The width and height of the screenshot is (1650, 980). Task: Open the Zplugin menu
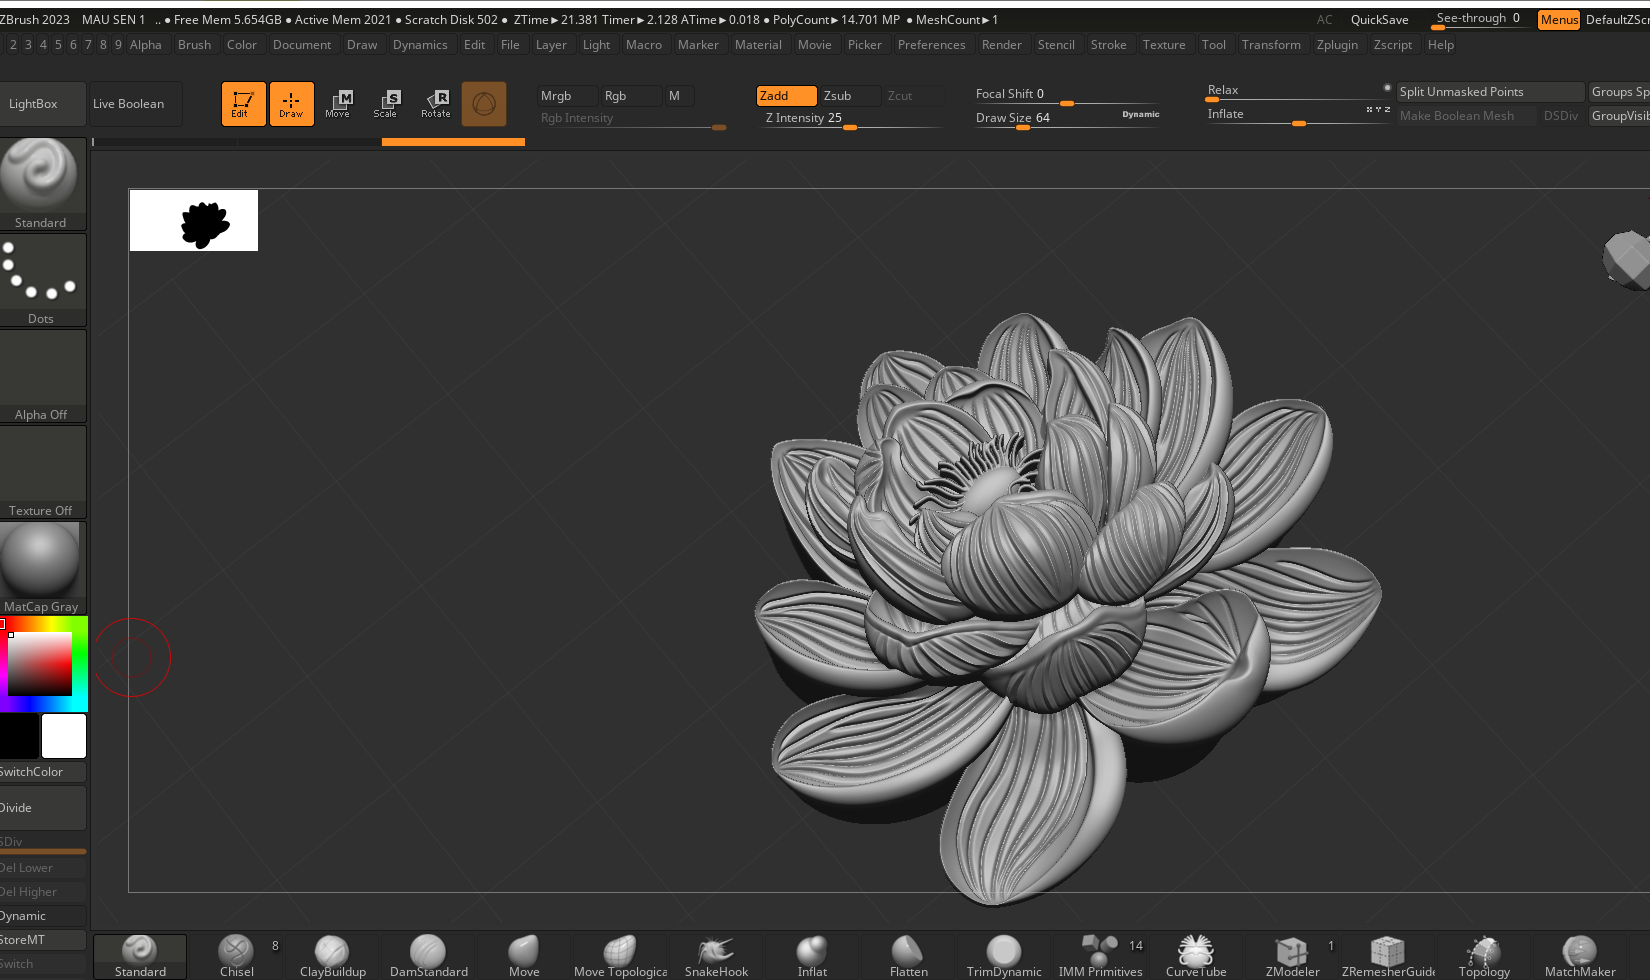coord(1337,45)
